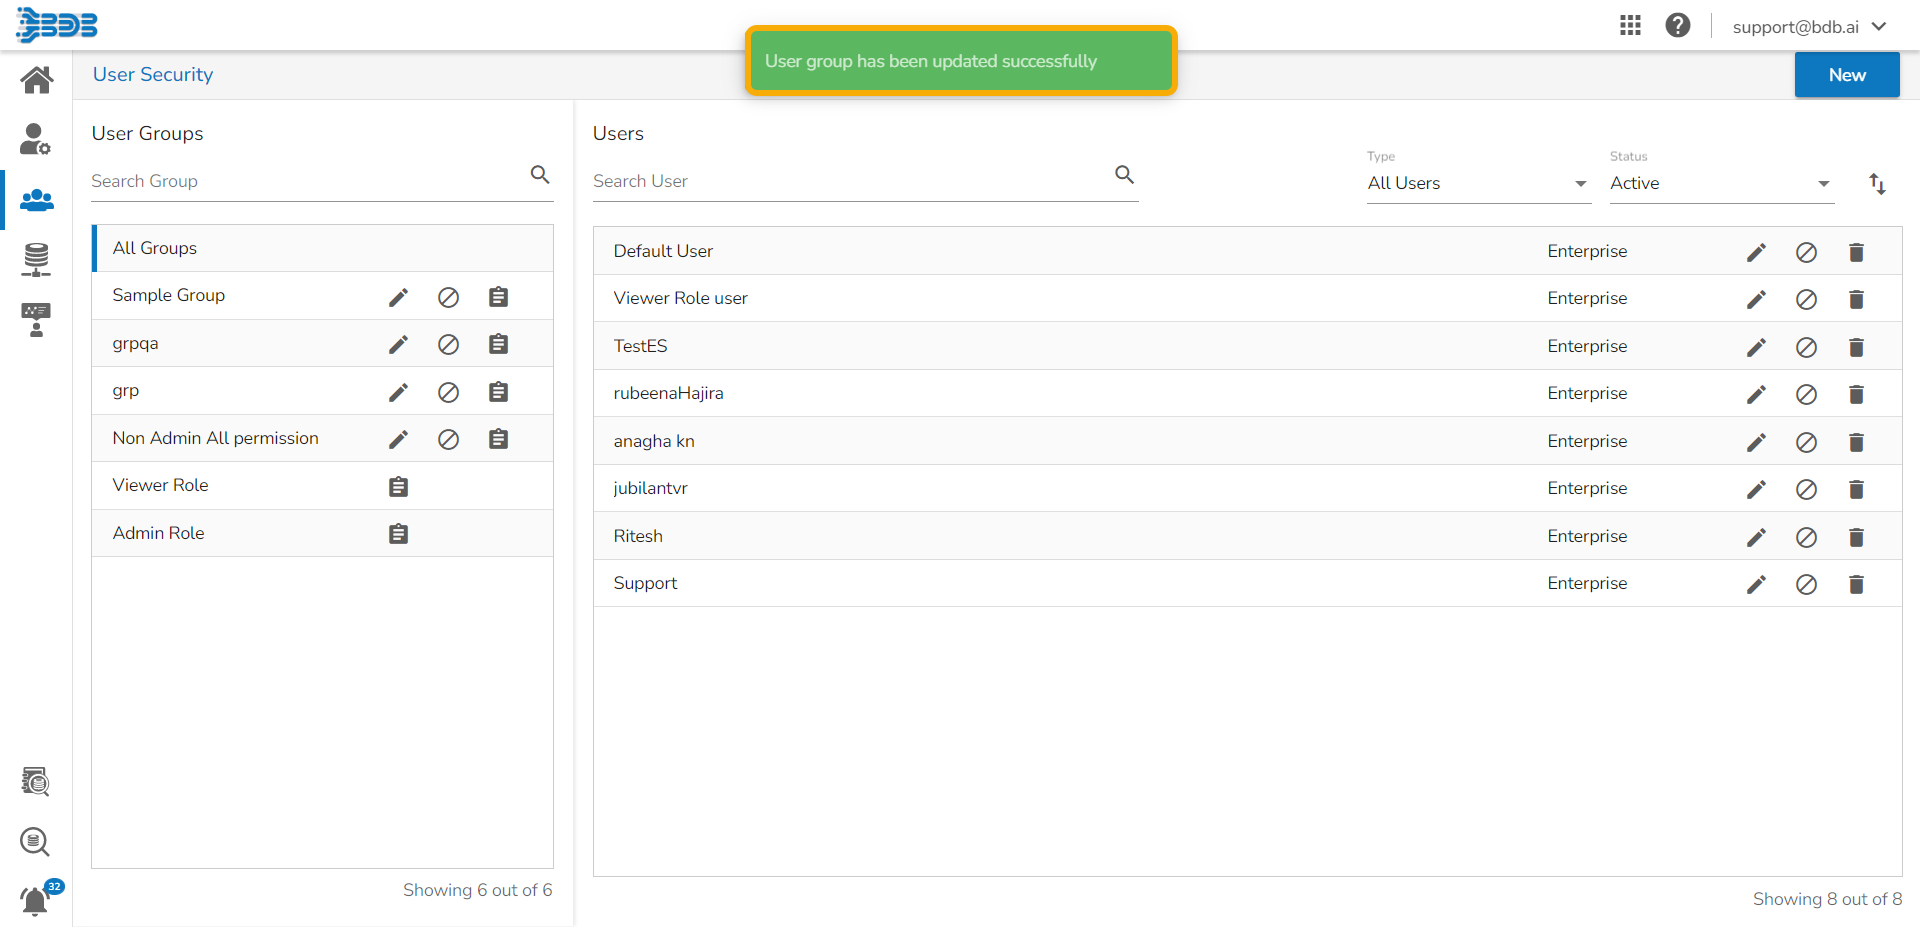
Task: Block the anagha kn user
Action: coord(1806,442)
